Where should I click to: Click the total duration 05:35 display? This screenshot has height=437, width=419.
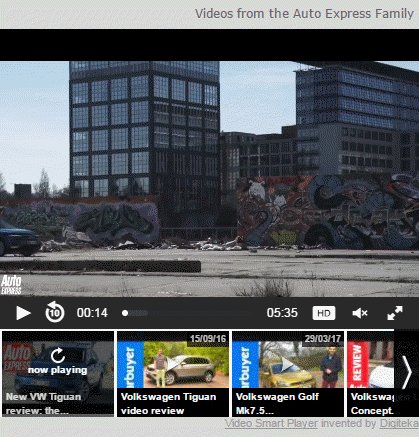click(282, 313)
